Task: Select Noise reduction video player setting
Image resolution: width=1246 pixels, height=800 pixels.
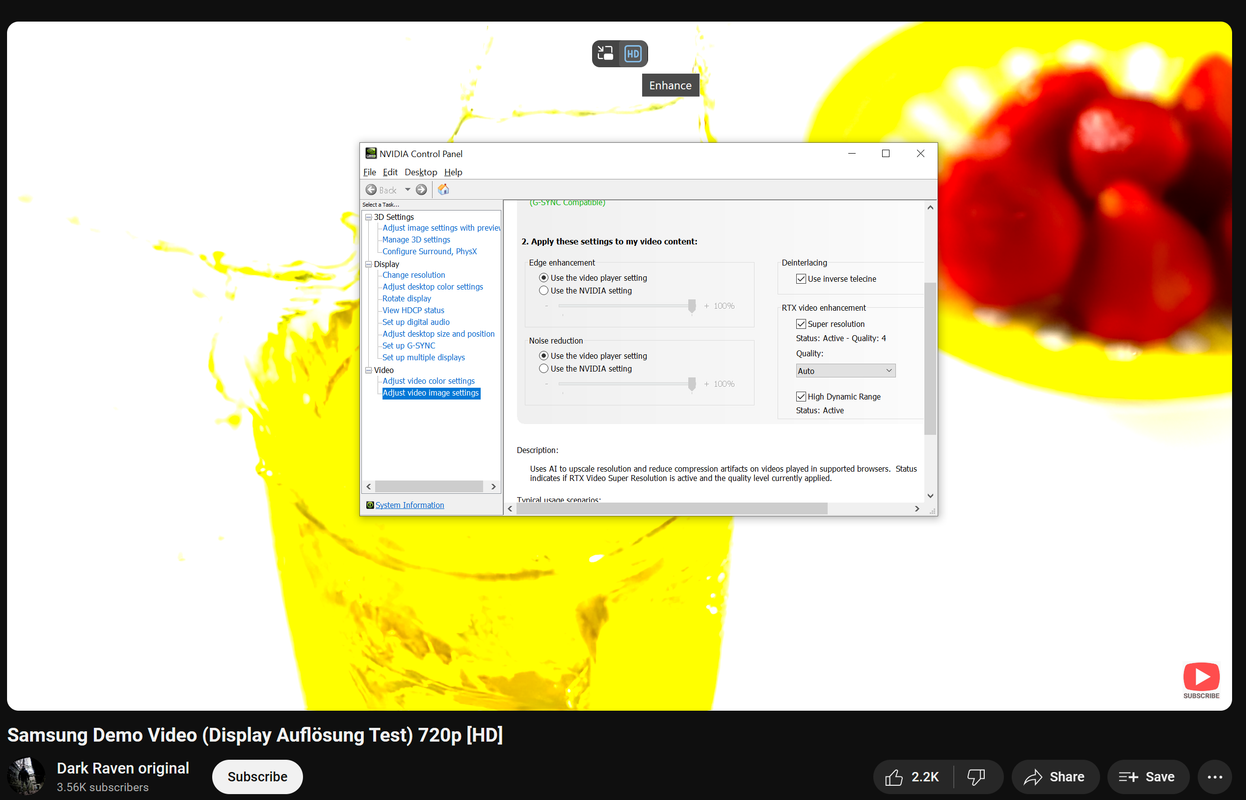Action: [544, 356]
